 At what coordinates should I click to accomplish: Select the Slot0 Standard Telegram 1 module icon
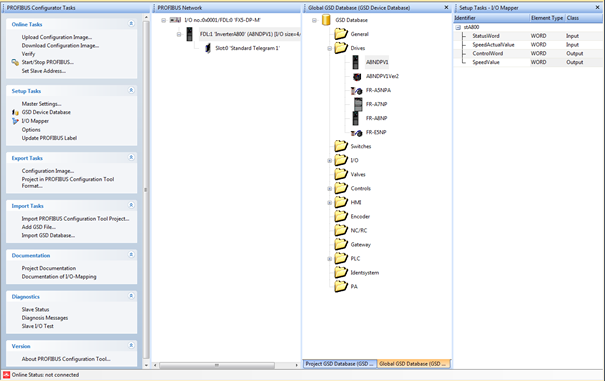[x=208, y=48]
